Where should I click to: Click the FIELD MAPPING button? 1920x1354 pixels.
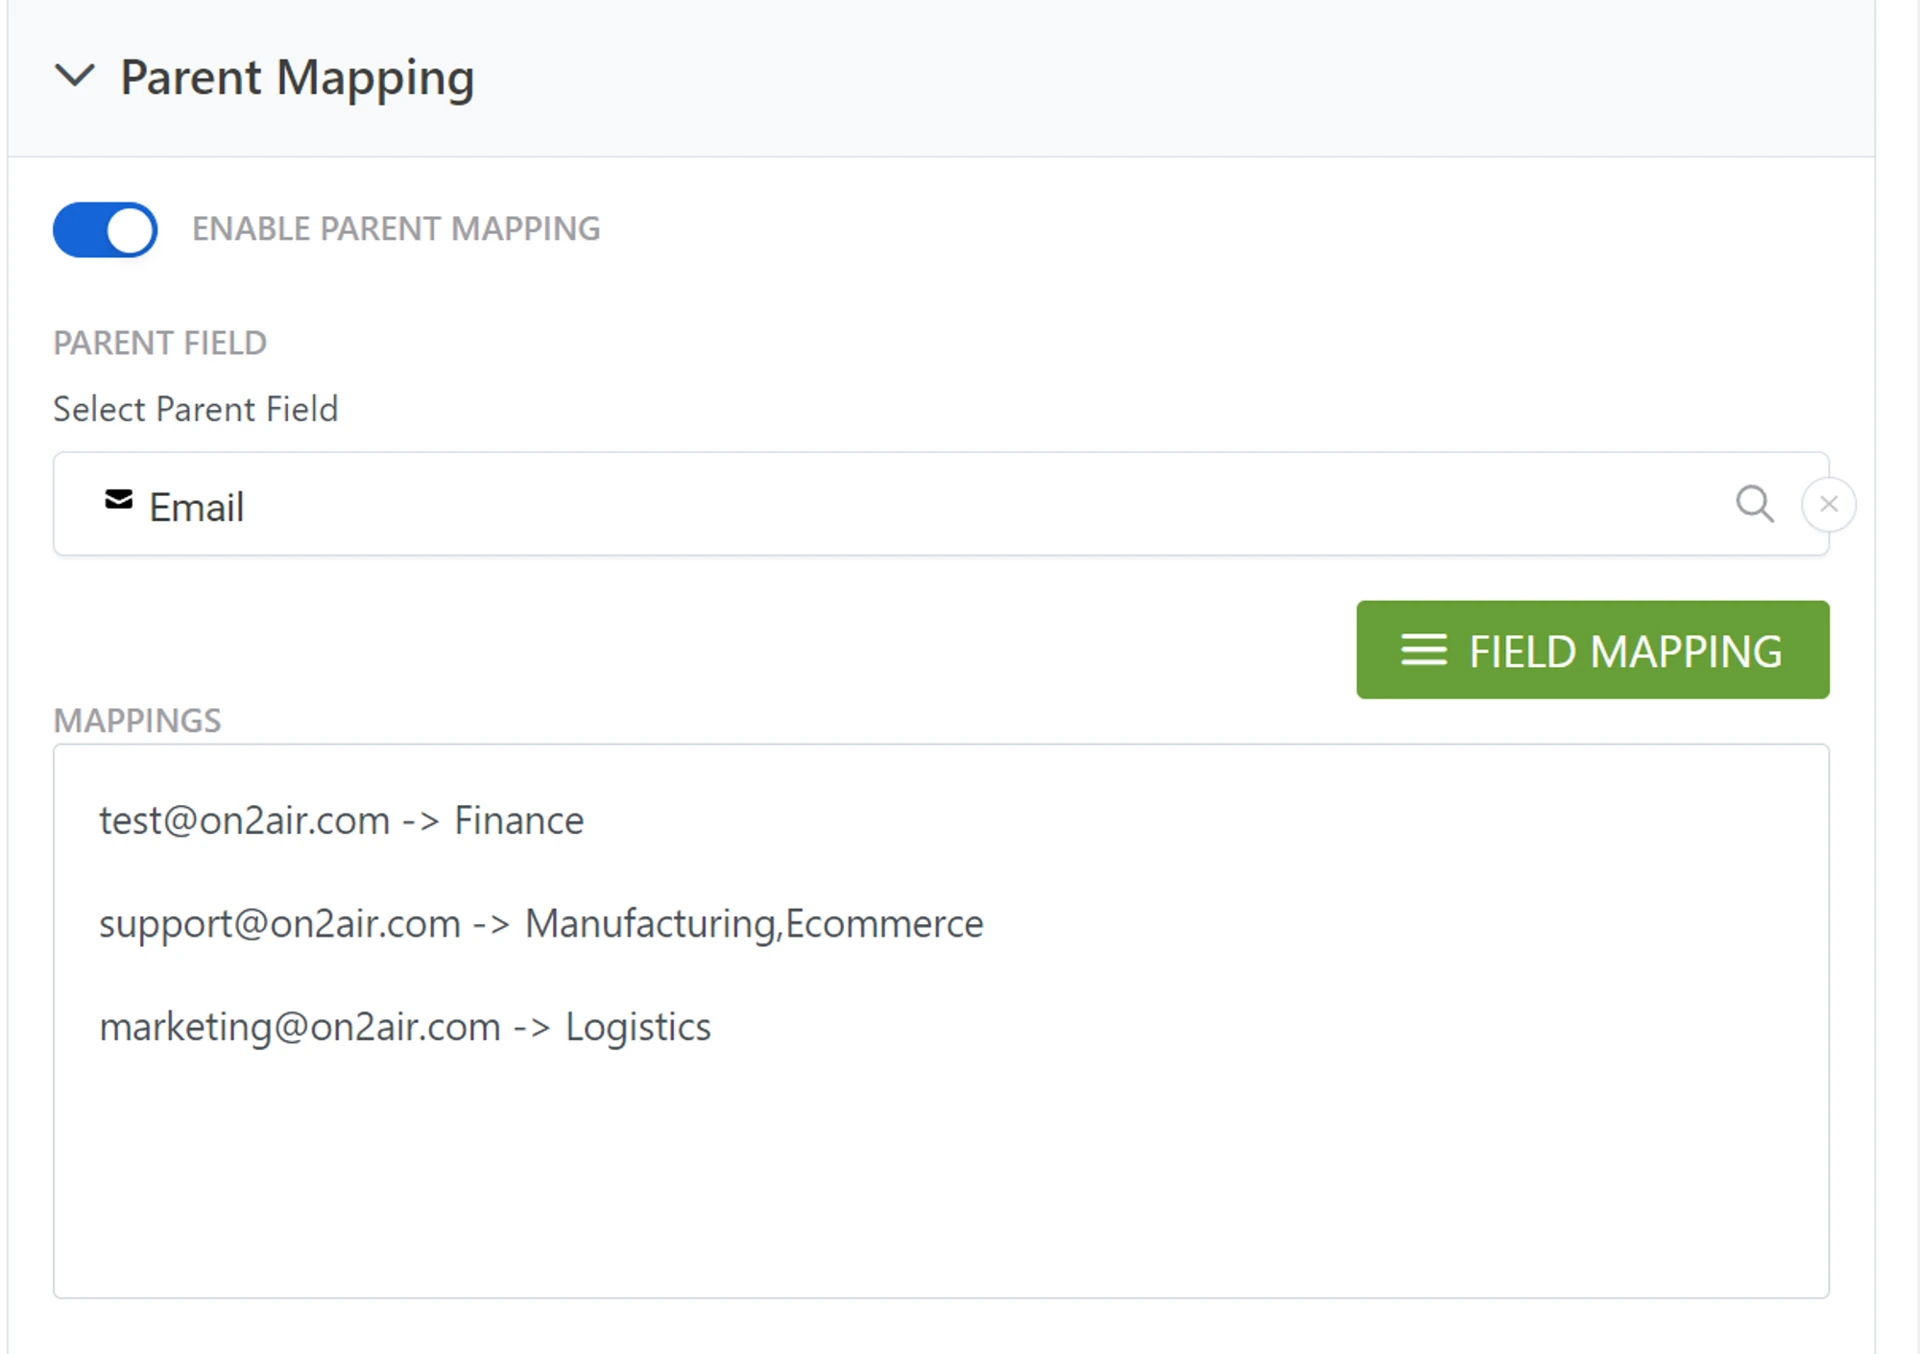(x=1592, y=650)
